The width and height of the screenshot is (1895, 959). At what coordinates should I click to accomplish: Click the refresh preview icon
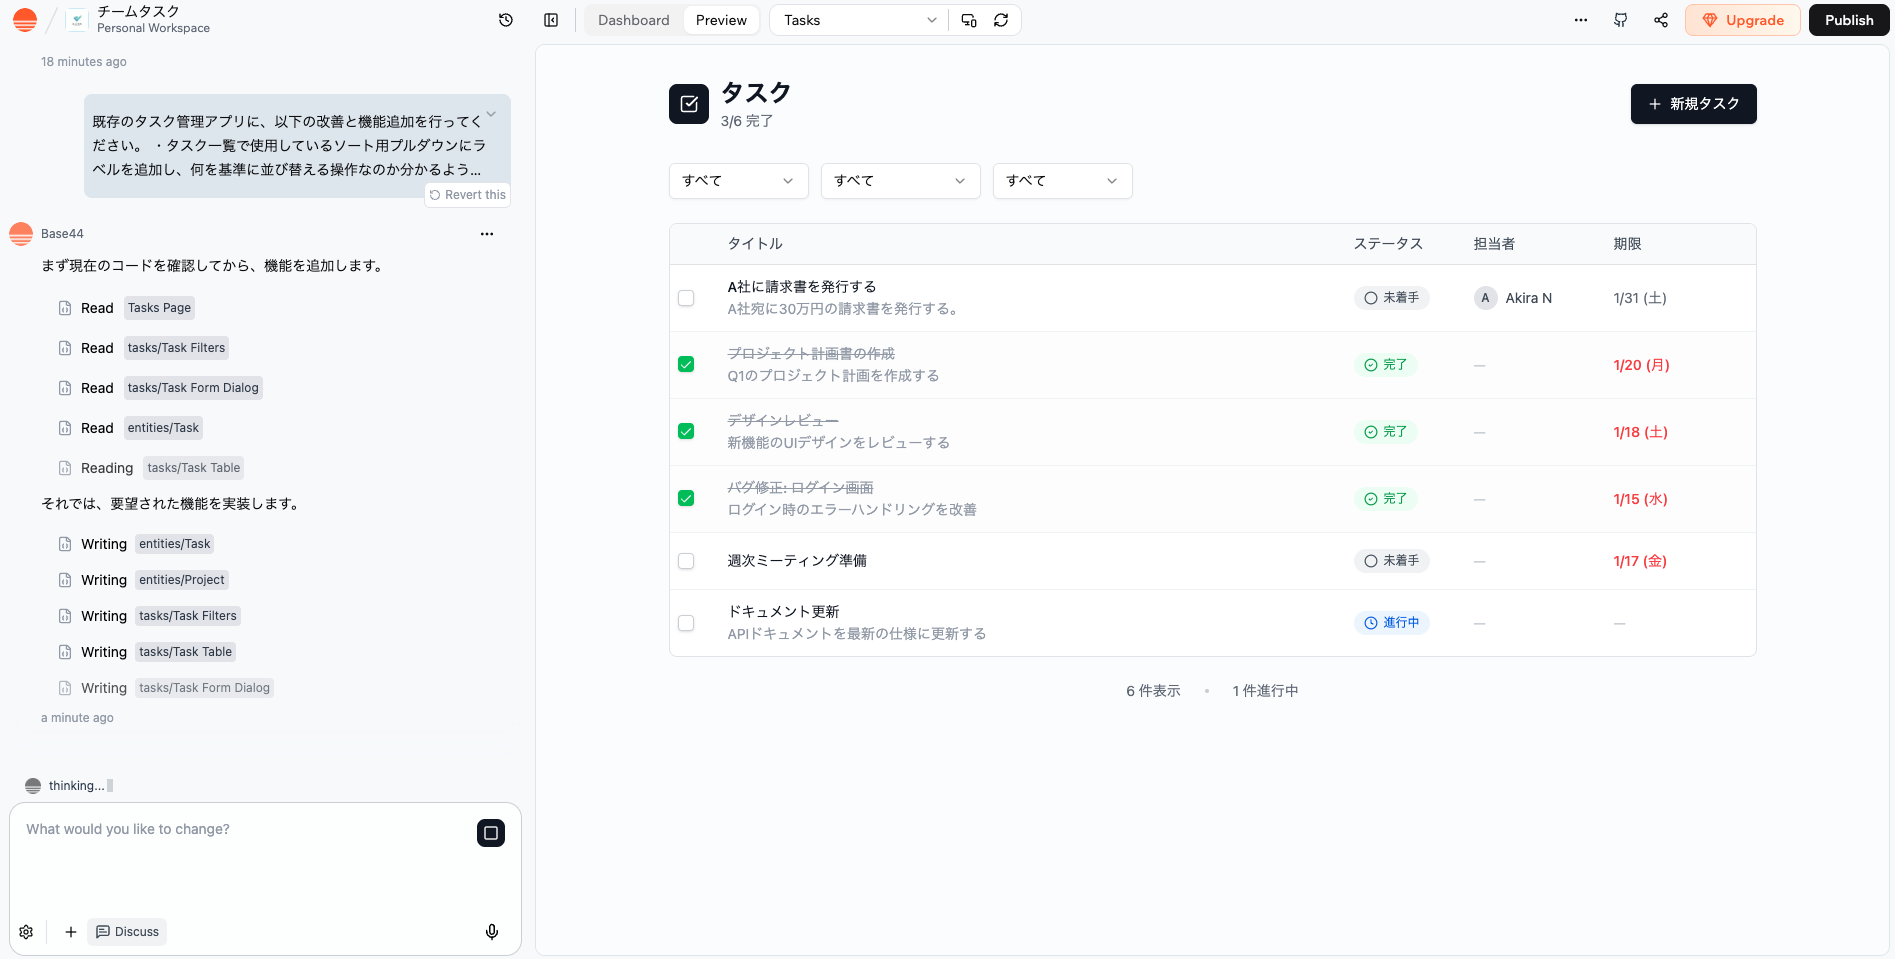(x=1001, y=20)
